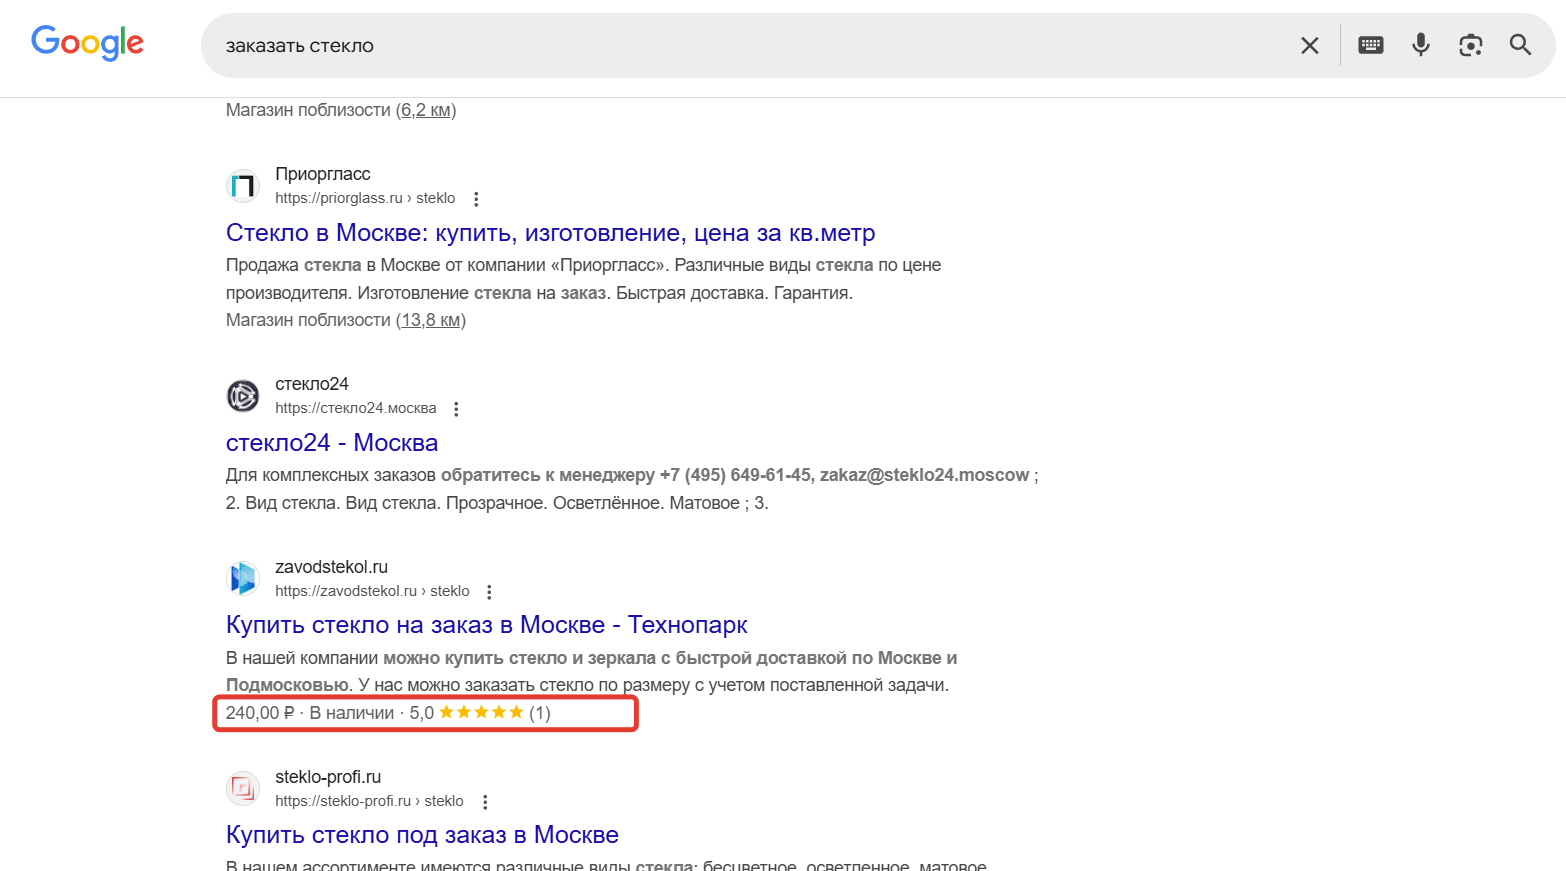Search by image with Lens icon

pyautogui.click(x=1471, y=45)
